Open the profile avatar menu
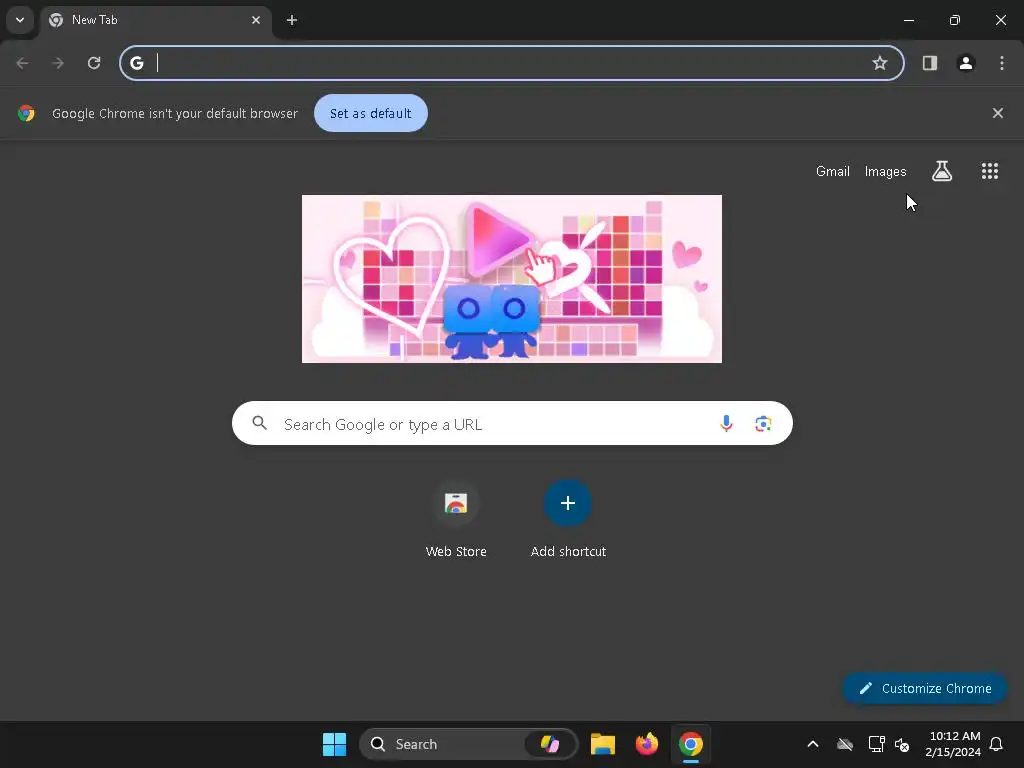This screenshot has height=768, width=1024. coord(966,63)
